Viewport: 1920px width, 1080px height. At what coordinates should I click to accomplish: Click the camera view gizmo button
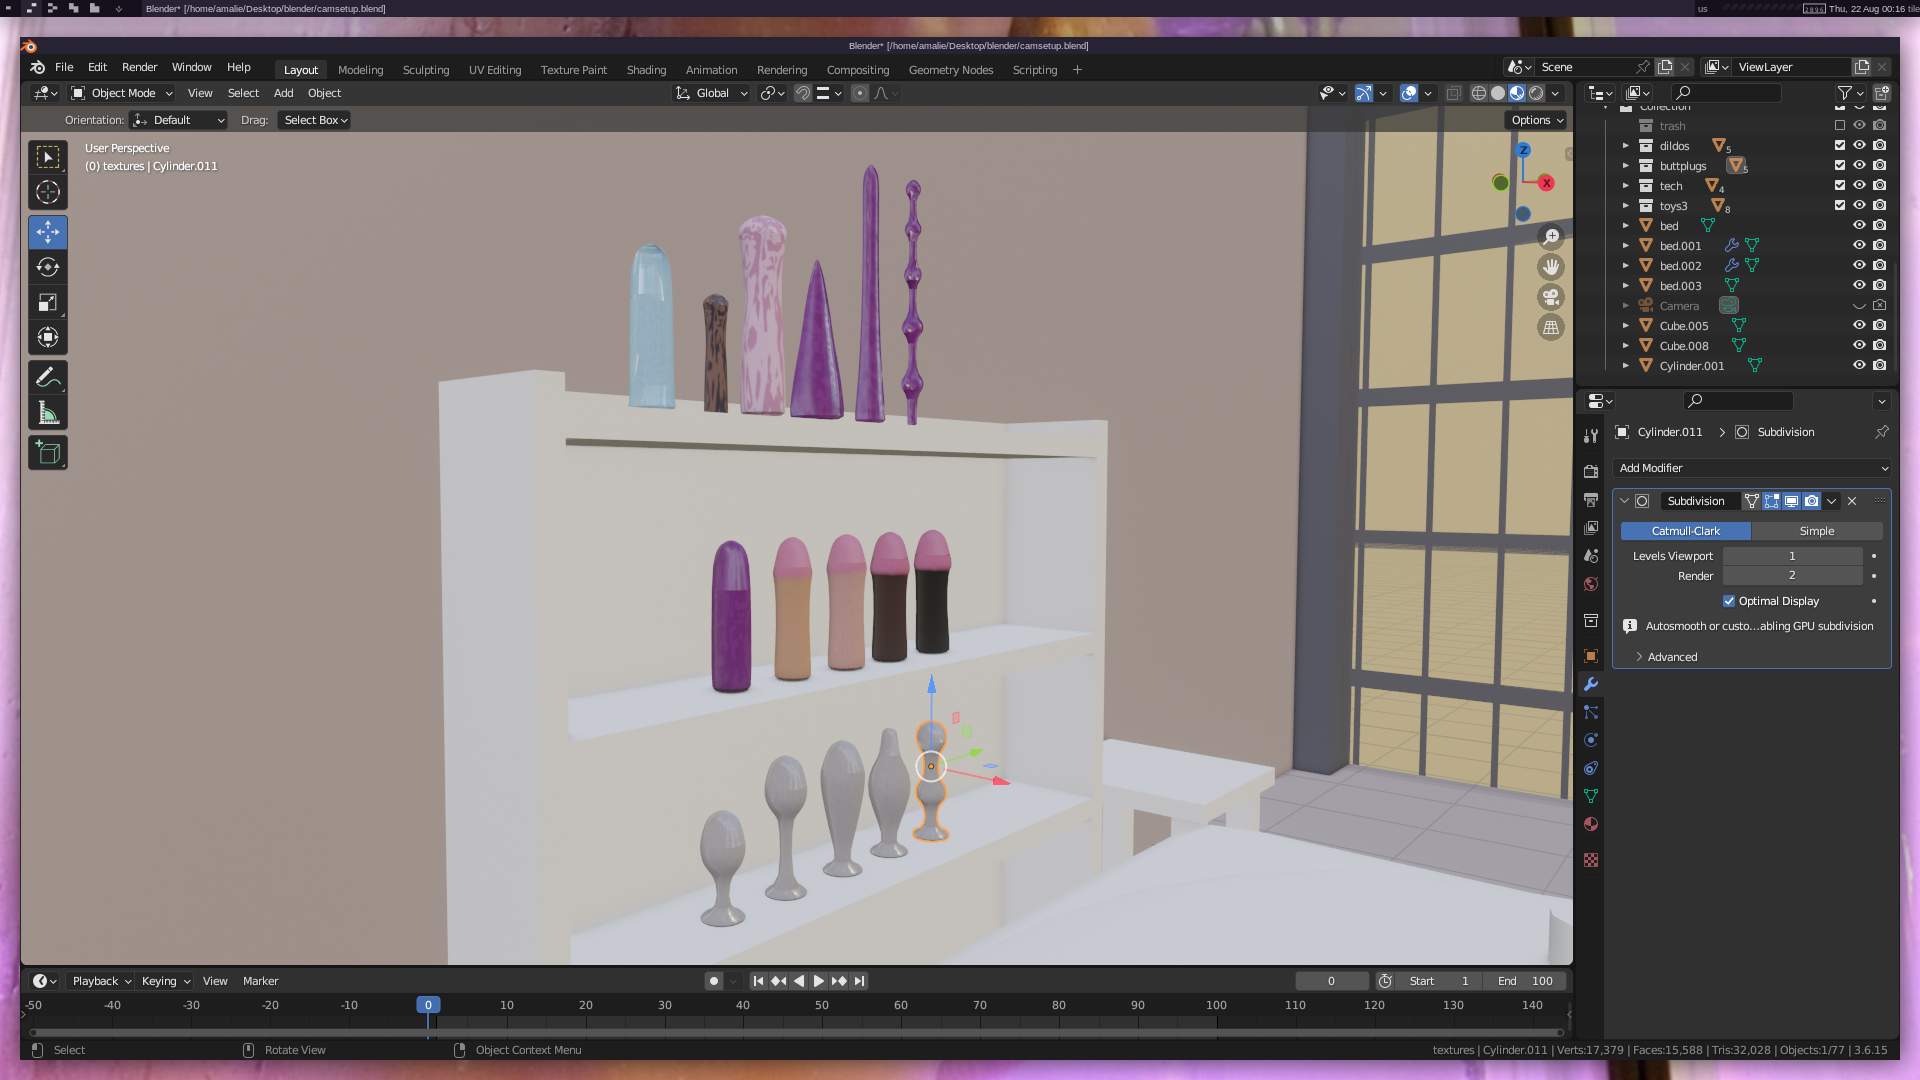coord(1551,297)
